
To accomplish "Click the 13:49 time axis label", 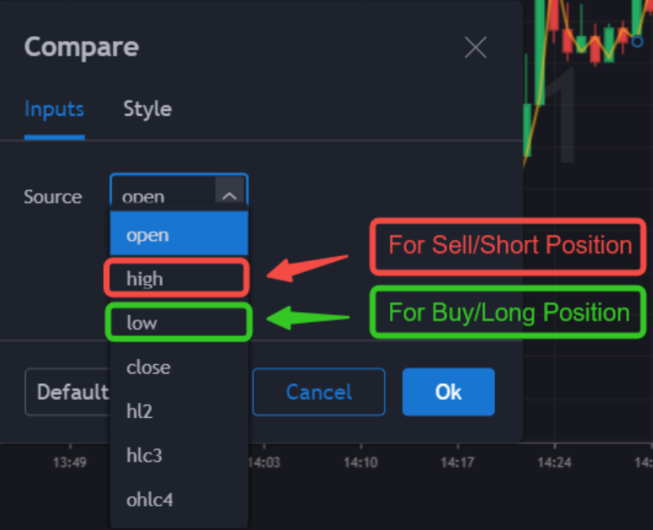I will [x=69, y=463].
